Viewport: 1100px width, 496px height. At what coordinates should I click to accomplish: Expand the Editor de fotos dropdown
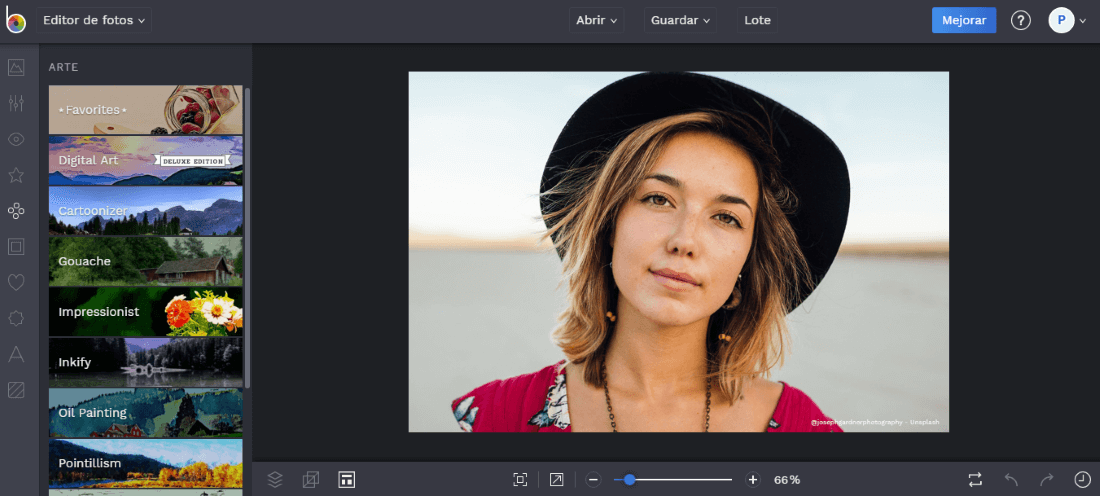click(94, 20)
